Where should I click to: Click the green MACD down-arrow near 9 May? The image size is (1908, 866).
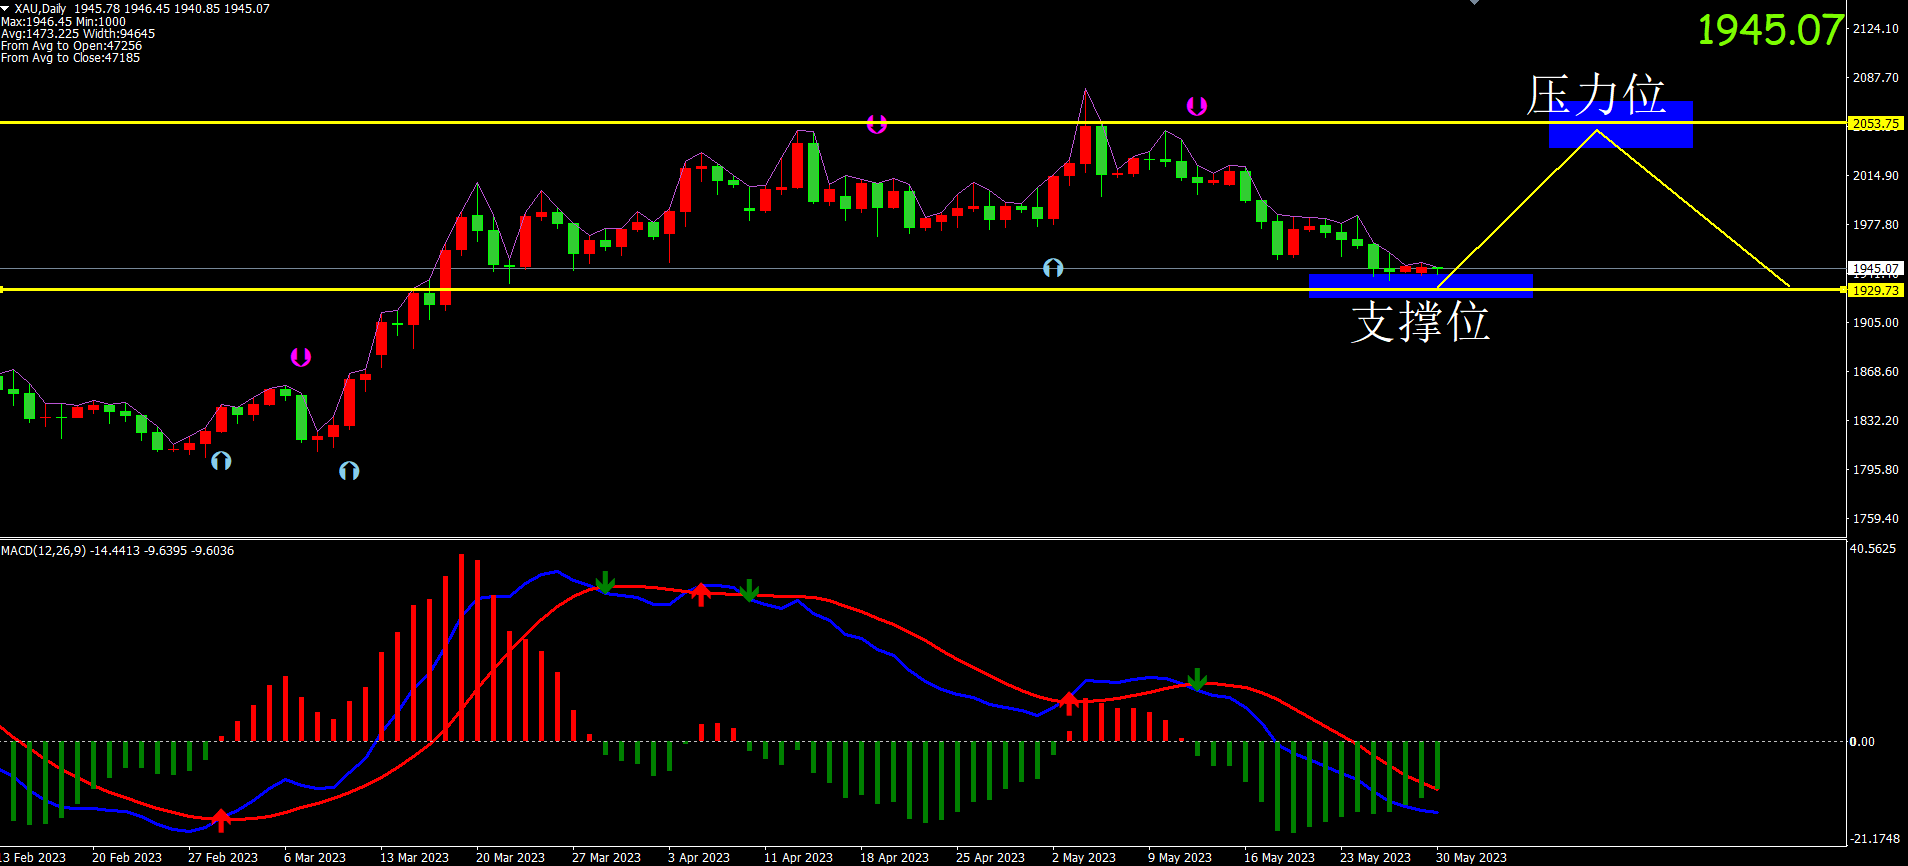pyautogui.click(x=1197, y=680)
